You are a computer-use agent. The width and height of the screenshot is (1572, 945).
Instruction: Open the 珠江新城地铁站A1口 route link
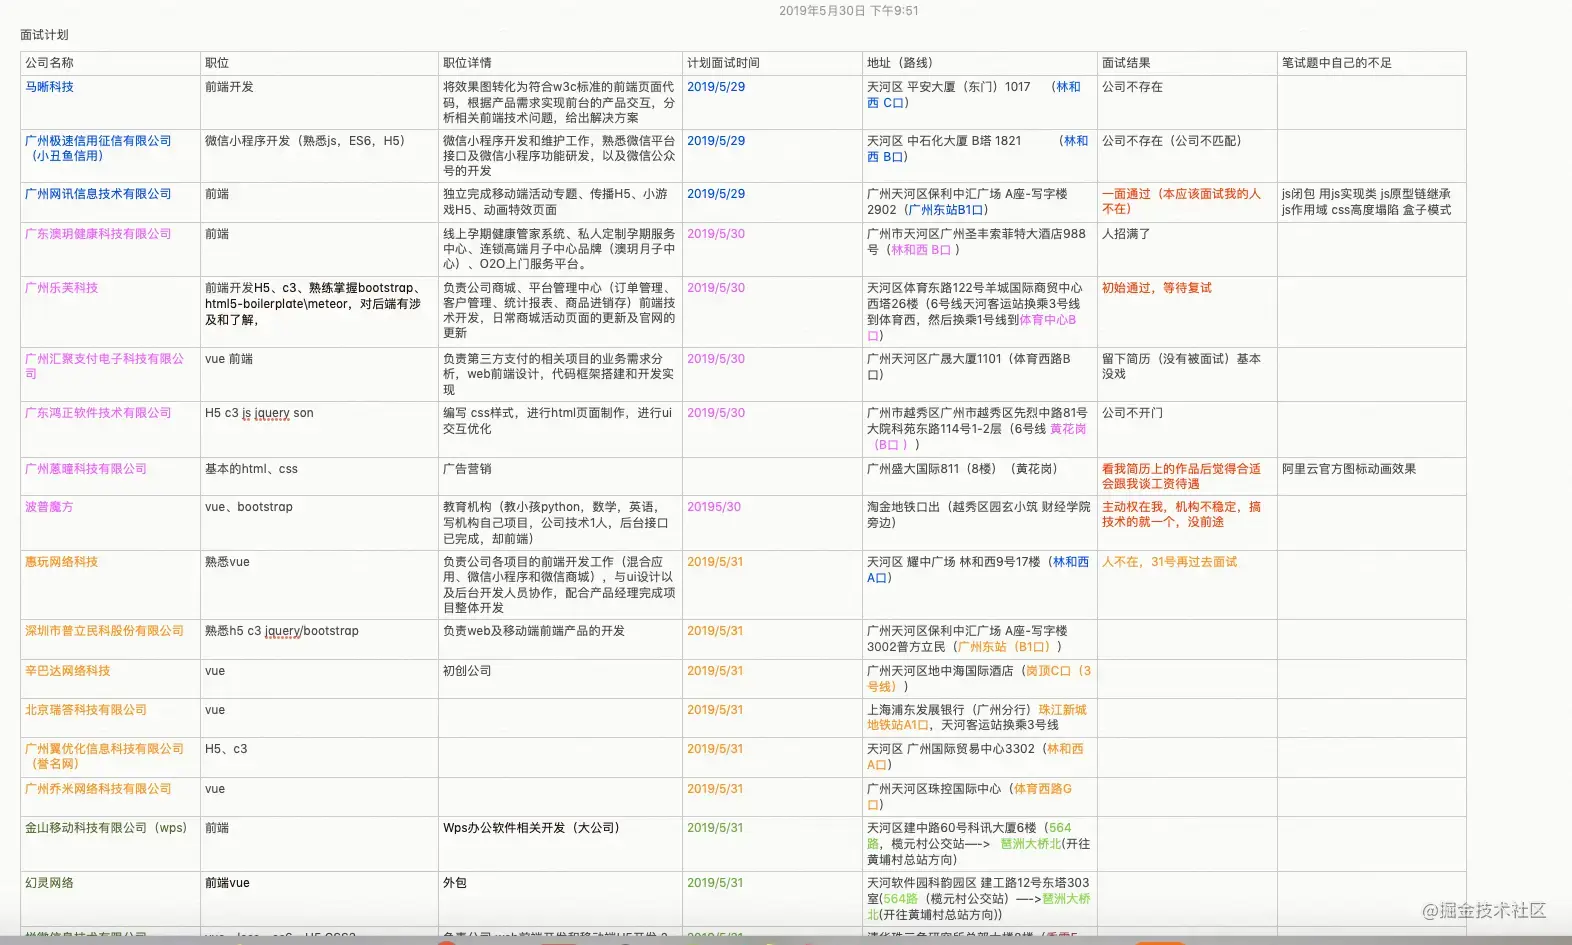click(x=977, y=718)
